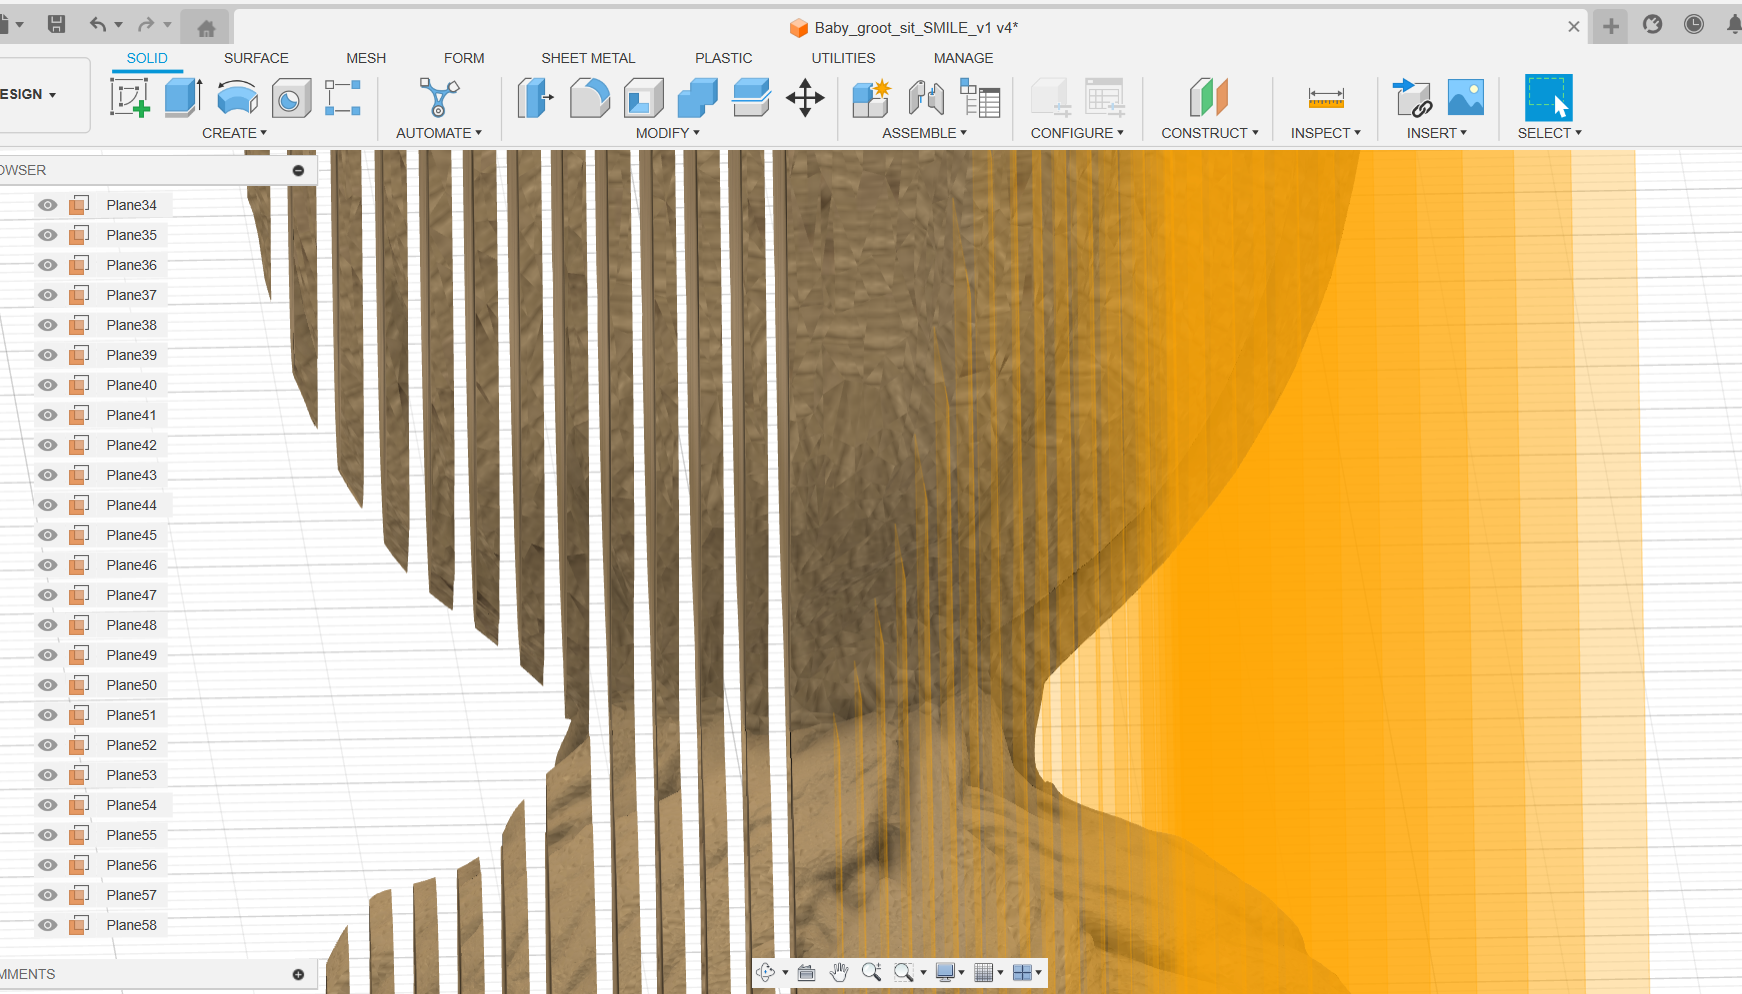The image size is (1742, 994).
Task: Toggle visibility of Plane54
Action: [47, 805]
